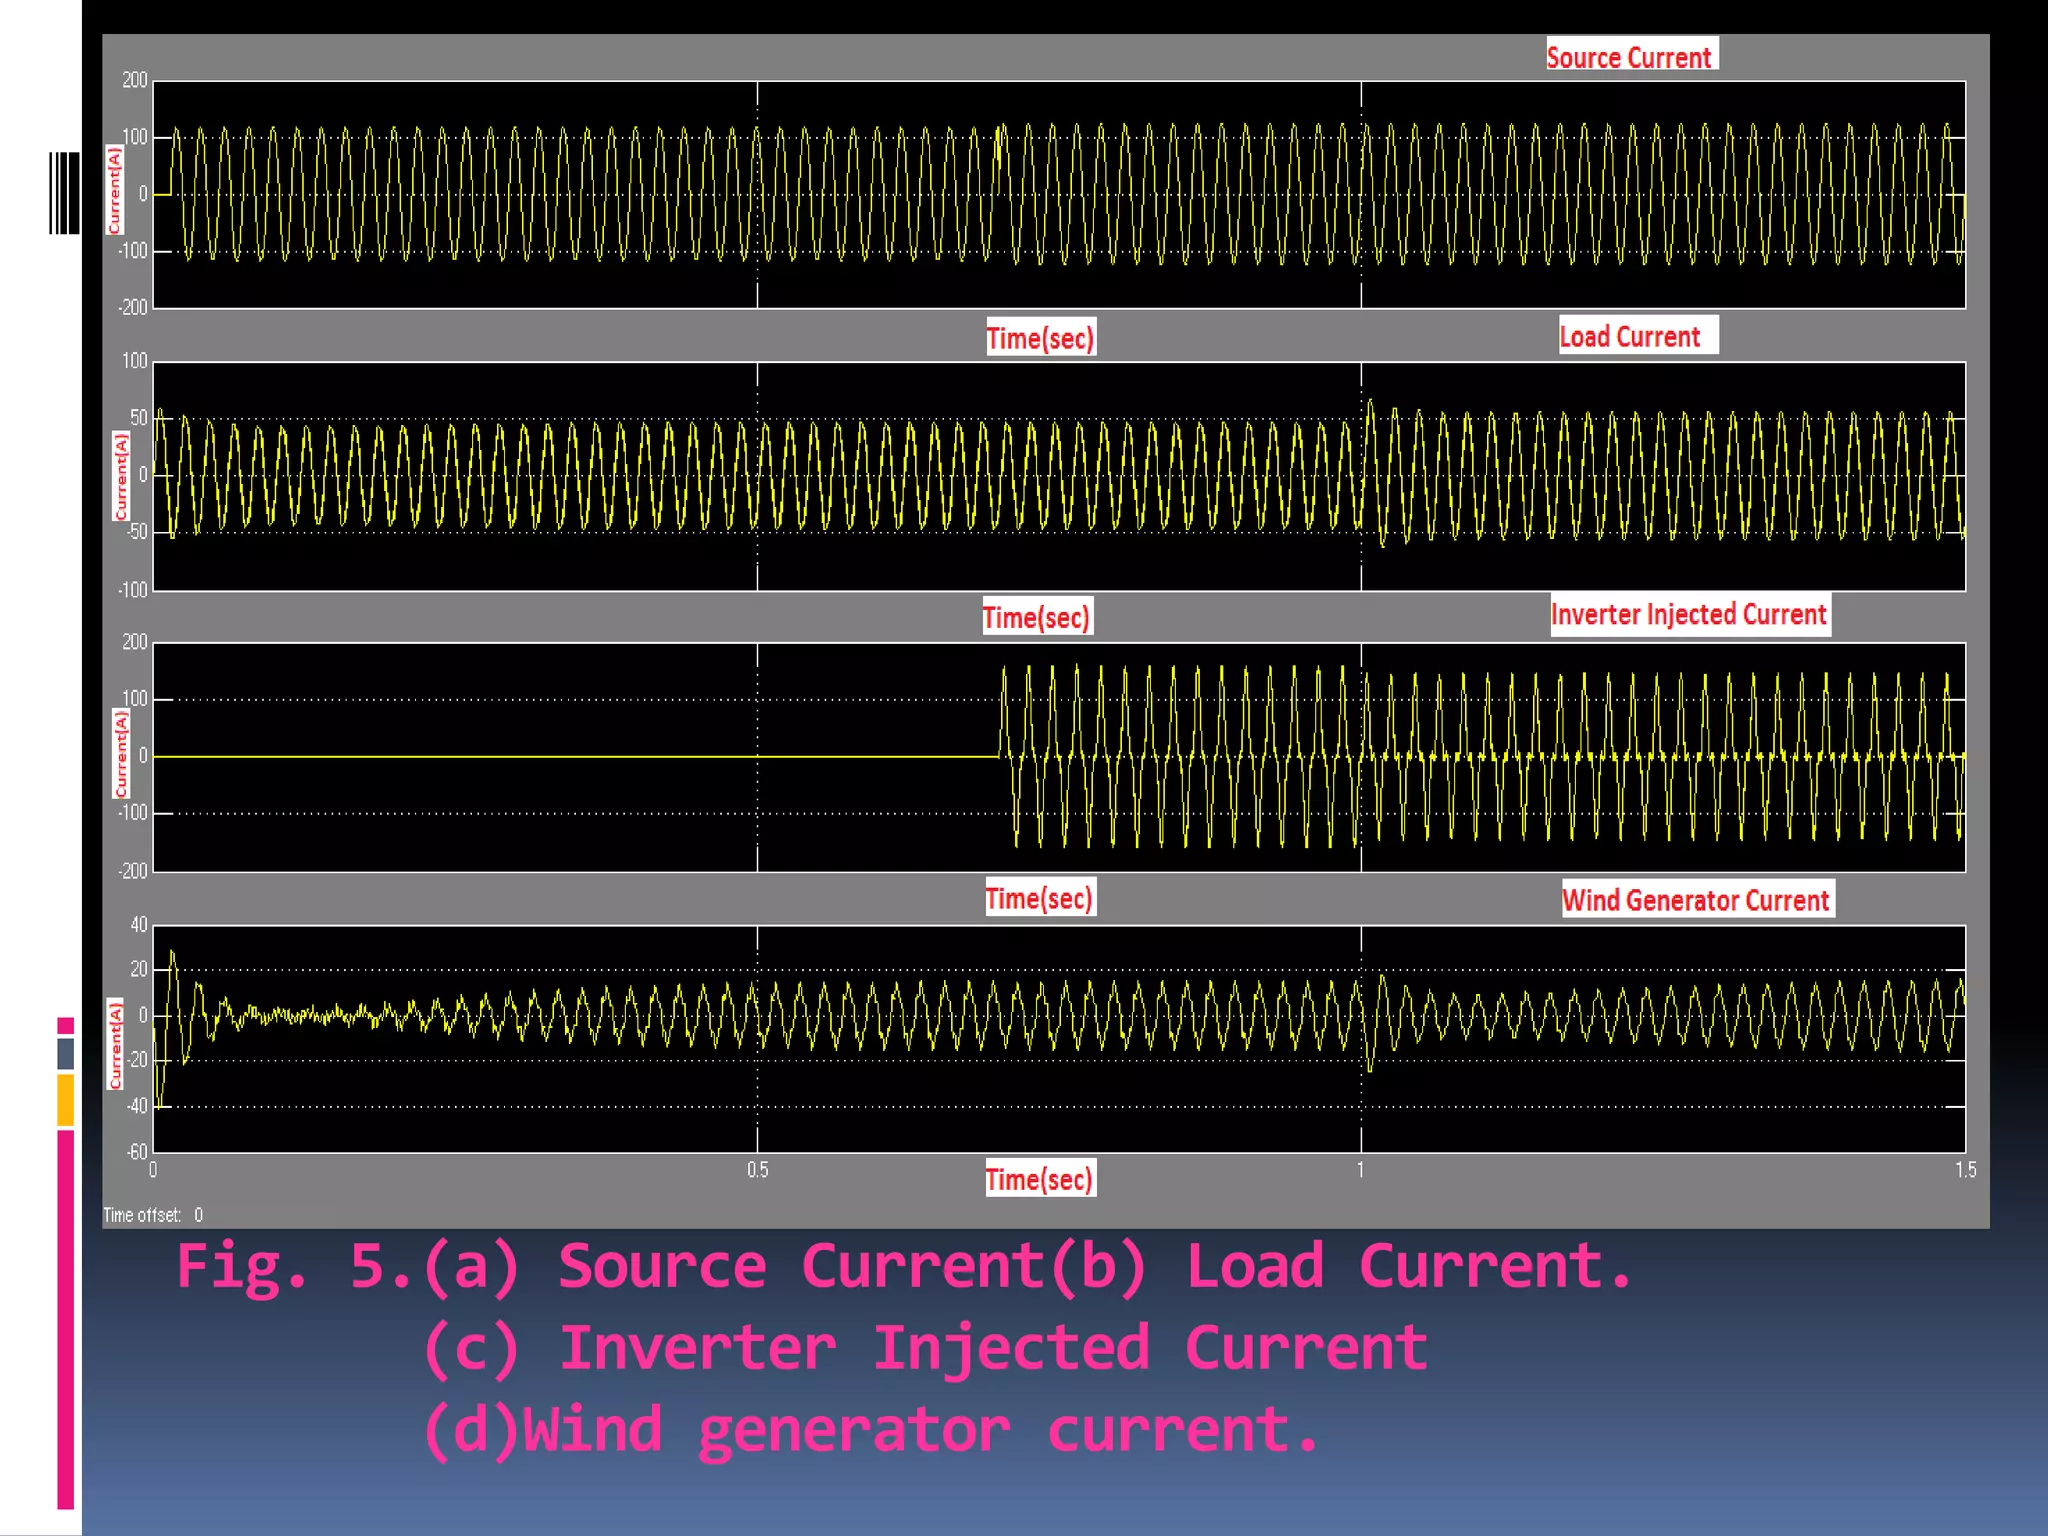Click the Time offset: 0 status text

coord(153,1215)
